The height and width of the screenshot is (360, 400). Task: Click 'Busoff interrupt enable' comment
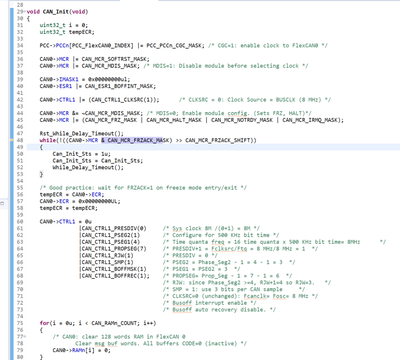(211, 303)
